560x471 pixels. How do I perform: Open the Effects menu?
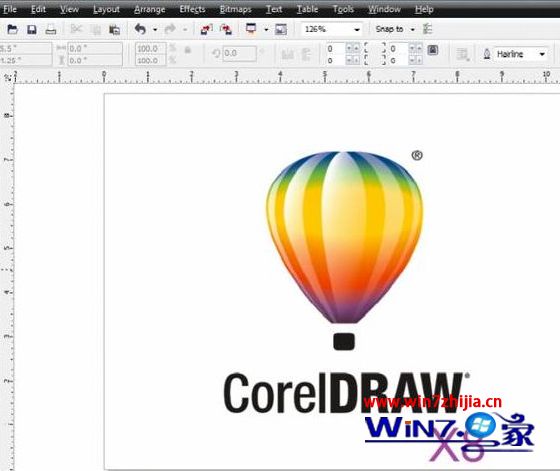pyautogui.click(x=192, y=9)
